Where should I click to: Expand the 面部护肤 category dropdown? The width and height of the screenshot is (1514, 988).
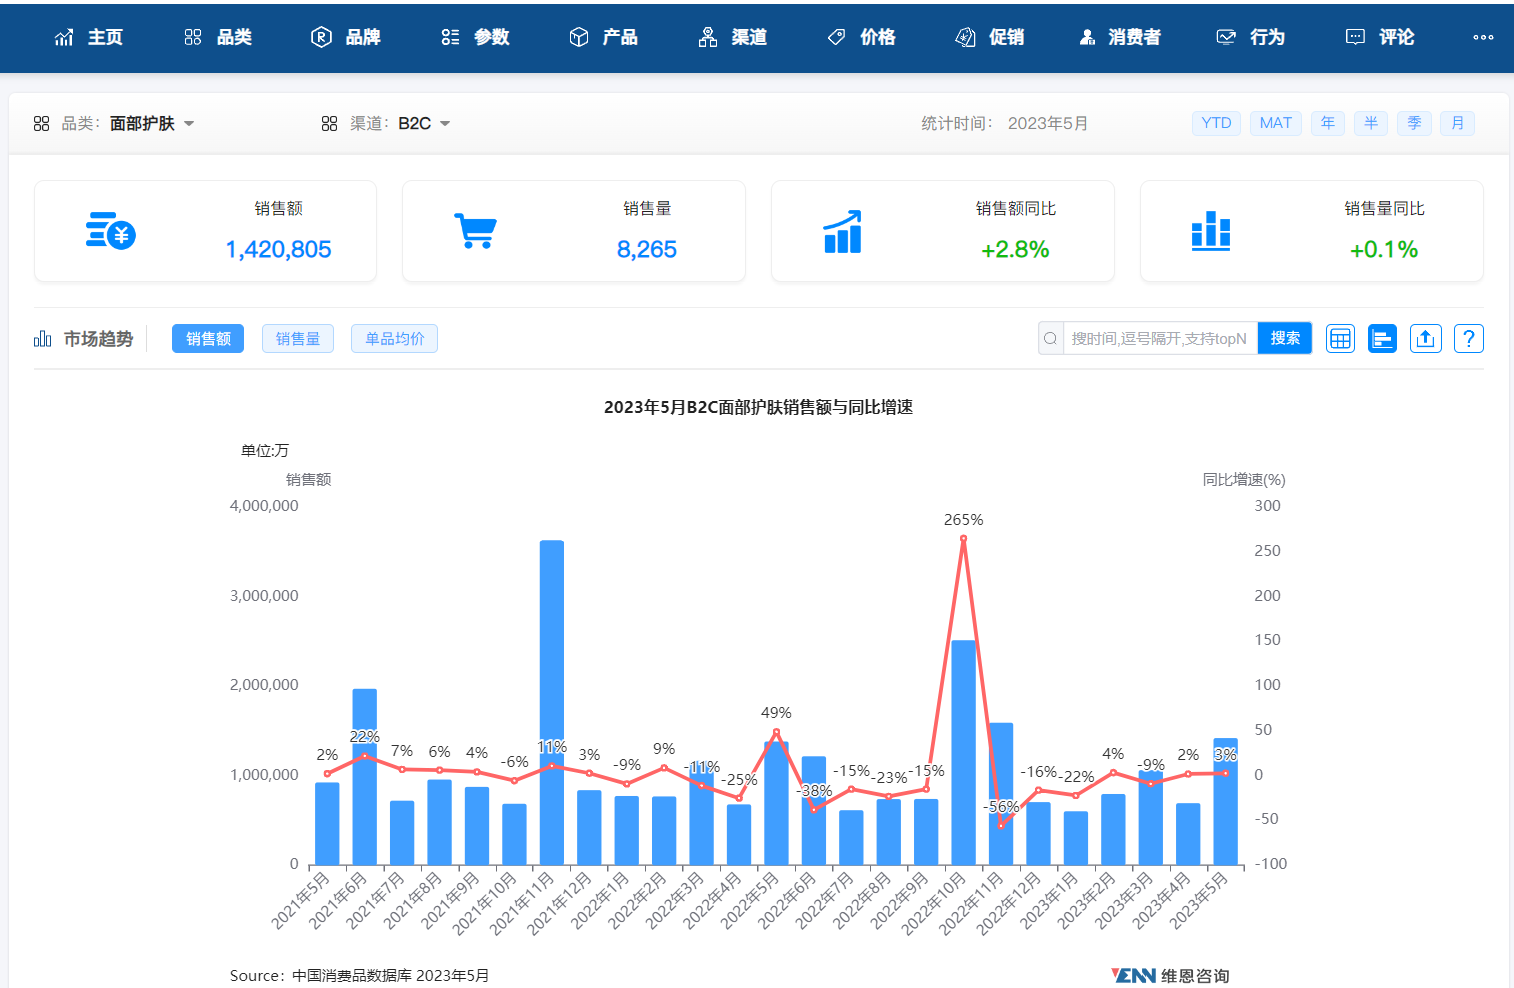coord(152,123)
